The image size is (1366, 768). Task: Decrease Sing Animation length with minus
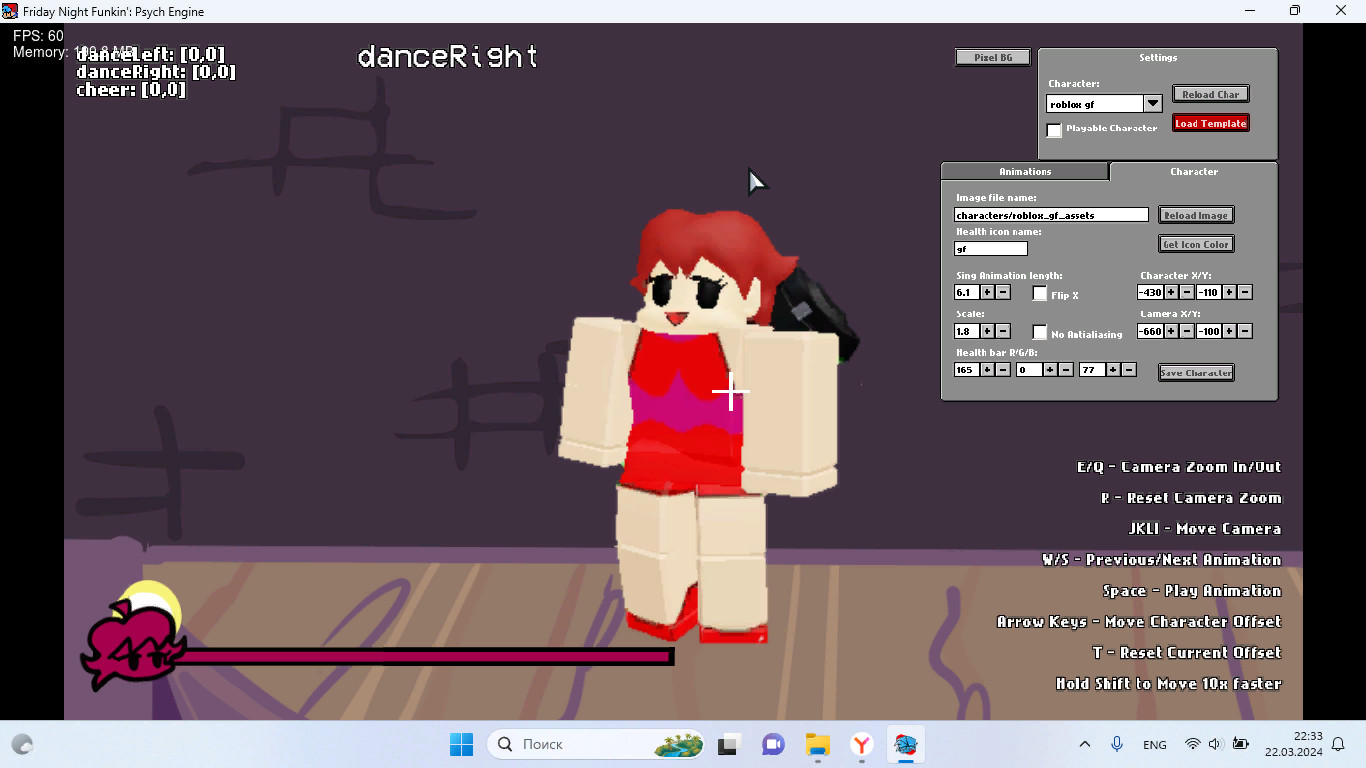(x=1003, y=292)
